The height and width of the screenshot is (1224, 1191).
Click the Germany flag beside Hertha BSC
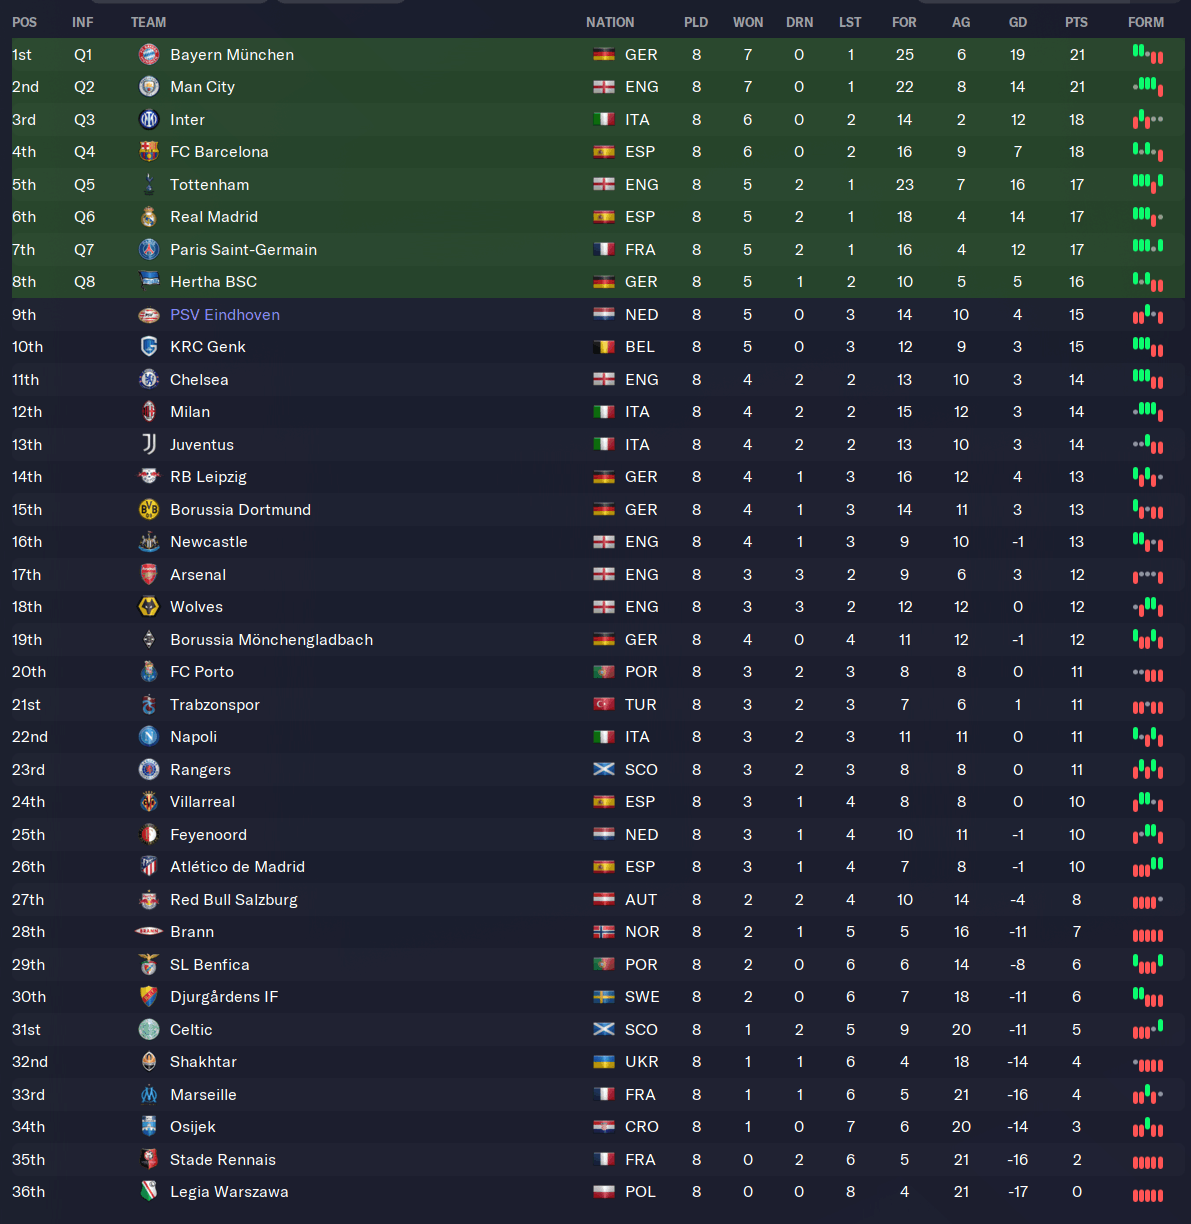[604, 282]
